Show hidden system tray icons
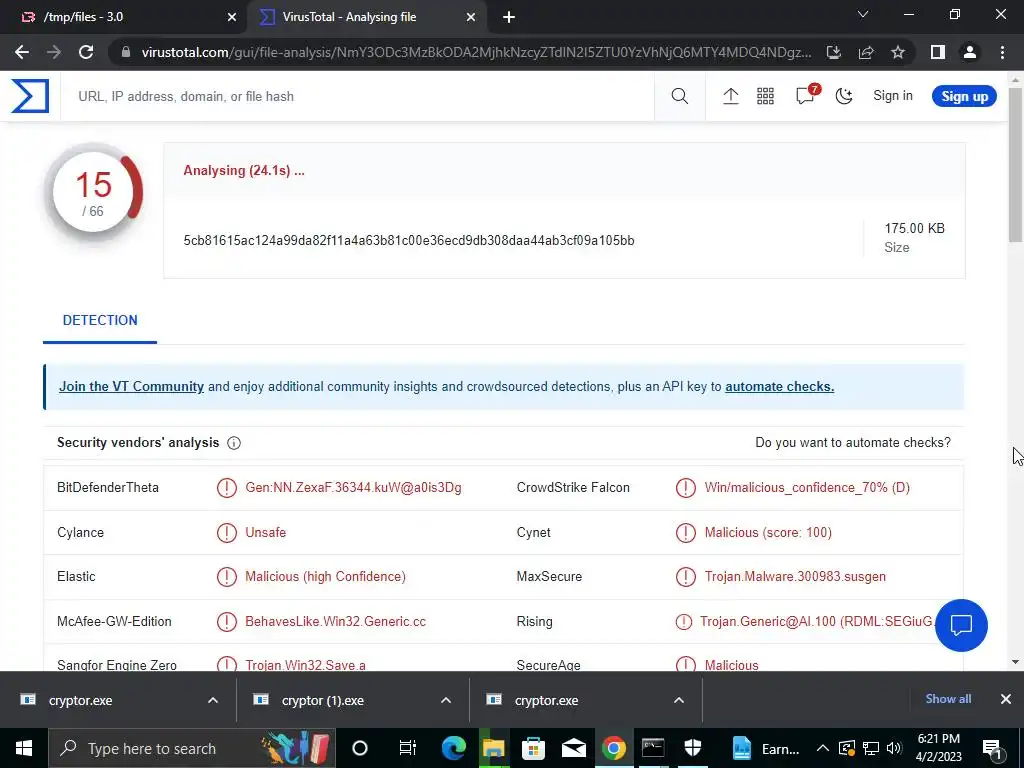 click(823, 748)
